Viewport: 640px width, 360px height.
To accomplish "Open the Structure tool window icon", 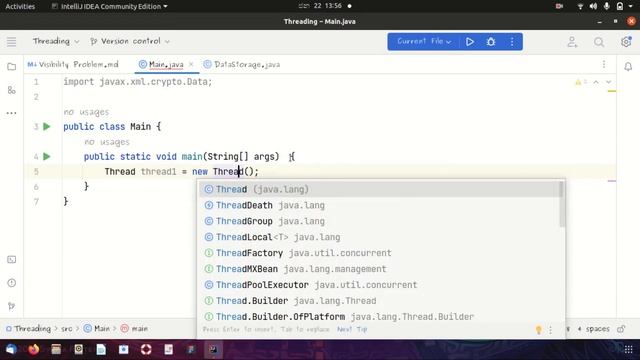I will pos(11,90).
